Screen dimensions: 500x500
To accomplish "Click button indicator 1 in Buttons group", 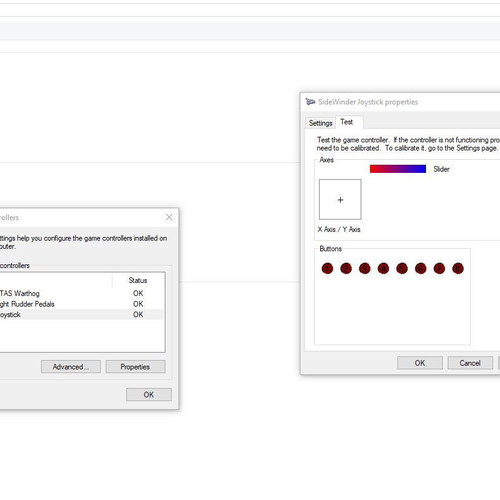I will click(327, 268).
